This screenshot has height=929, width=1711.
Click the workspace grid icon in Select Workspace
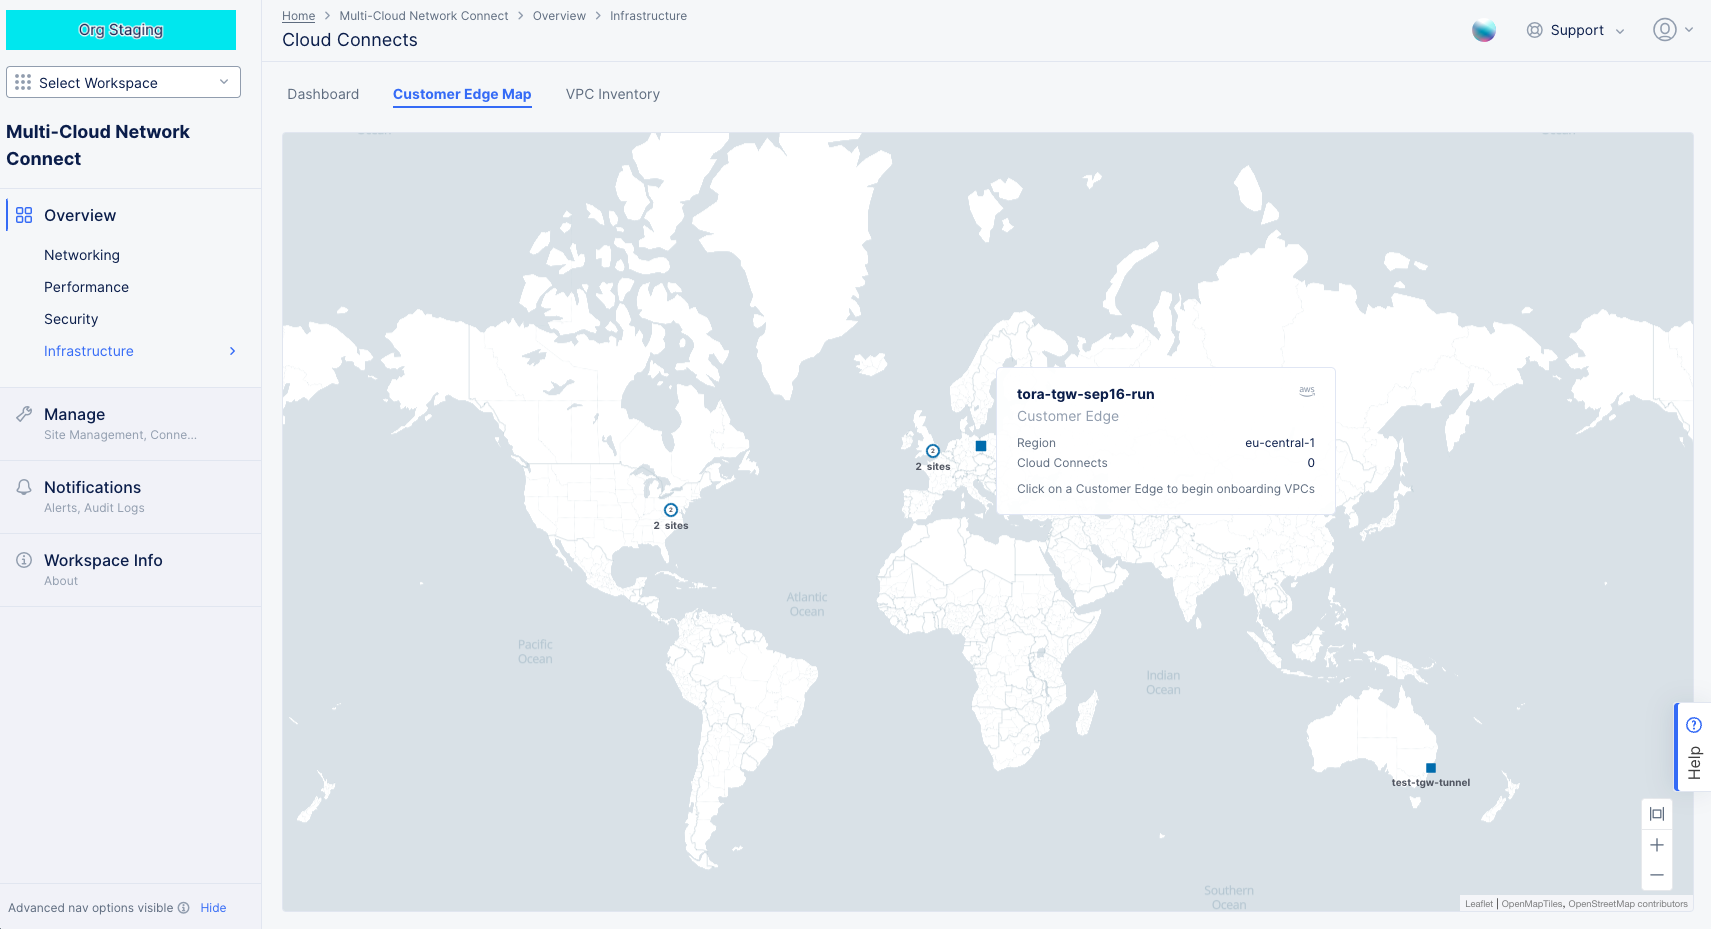click(x=23, y=82)
